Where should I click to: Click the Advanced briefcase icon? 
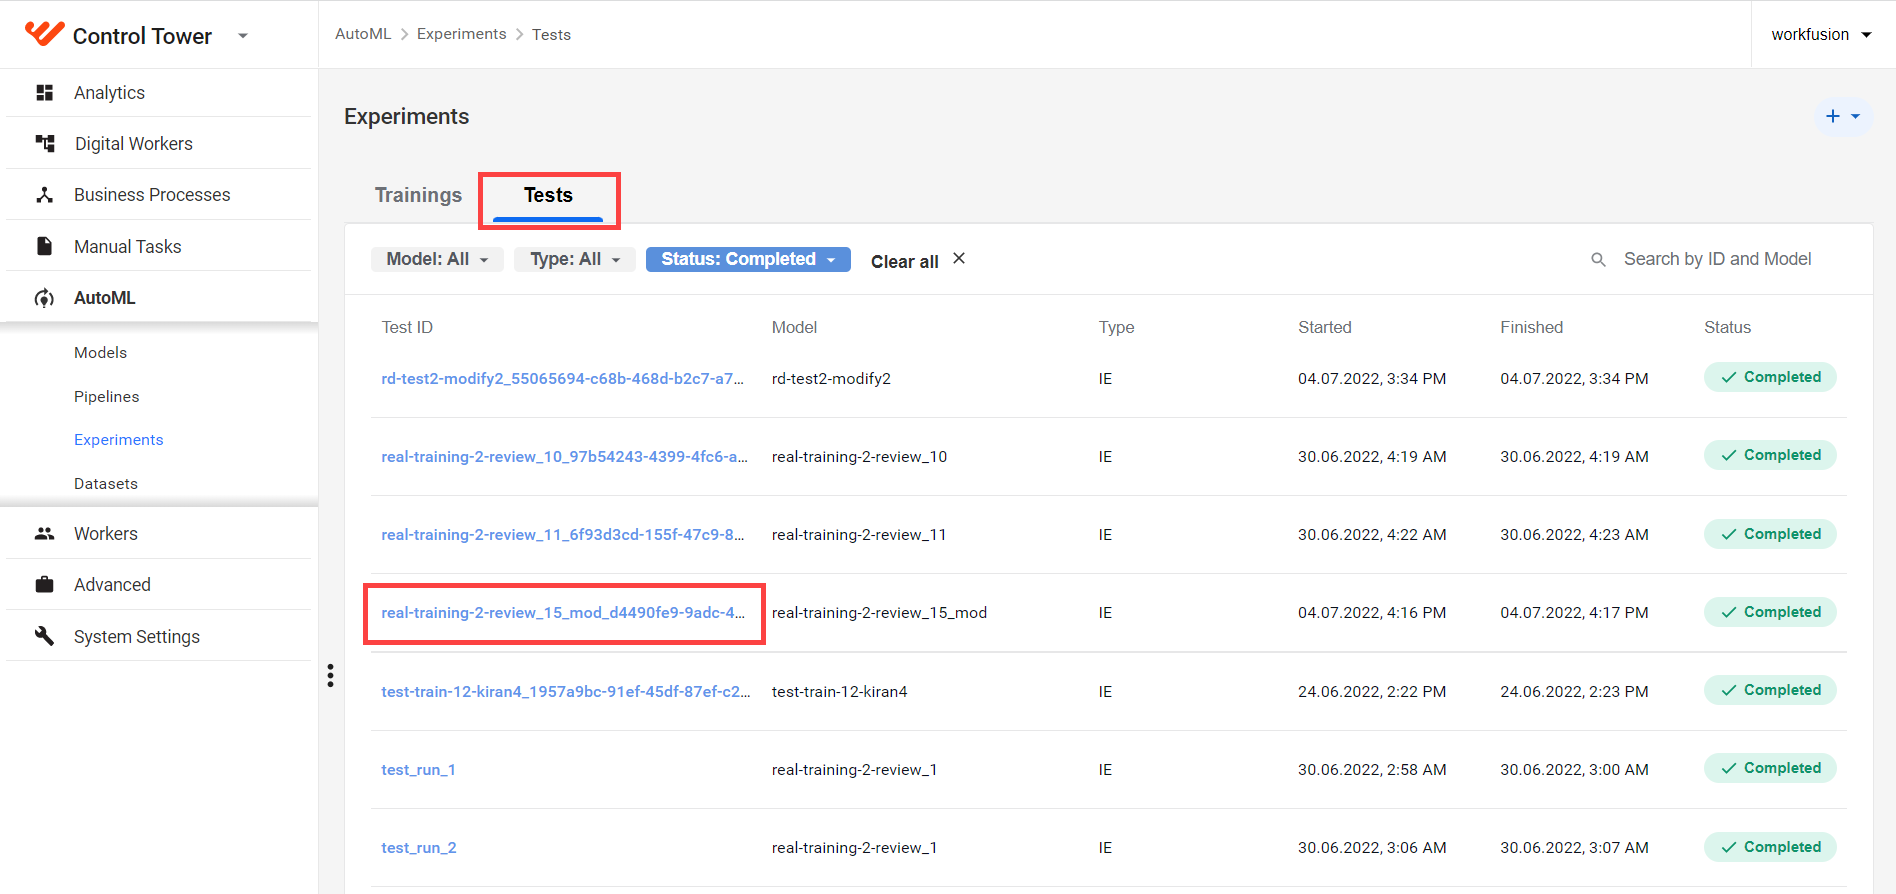pos(44,585)
